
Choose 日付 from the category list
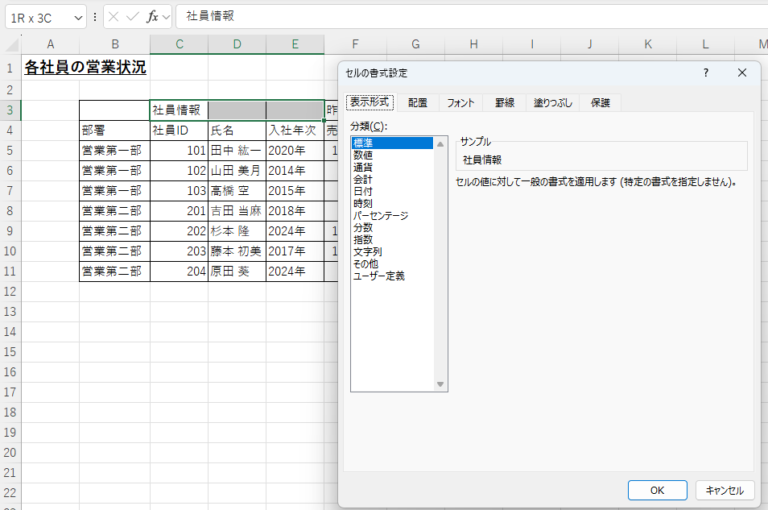point(362,191)
